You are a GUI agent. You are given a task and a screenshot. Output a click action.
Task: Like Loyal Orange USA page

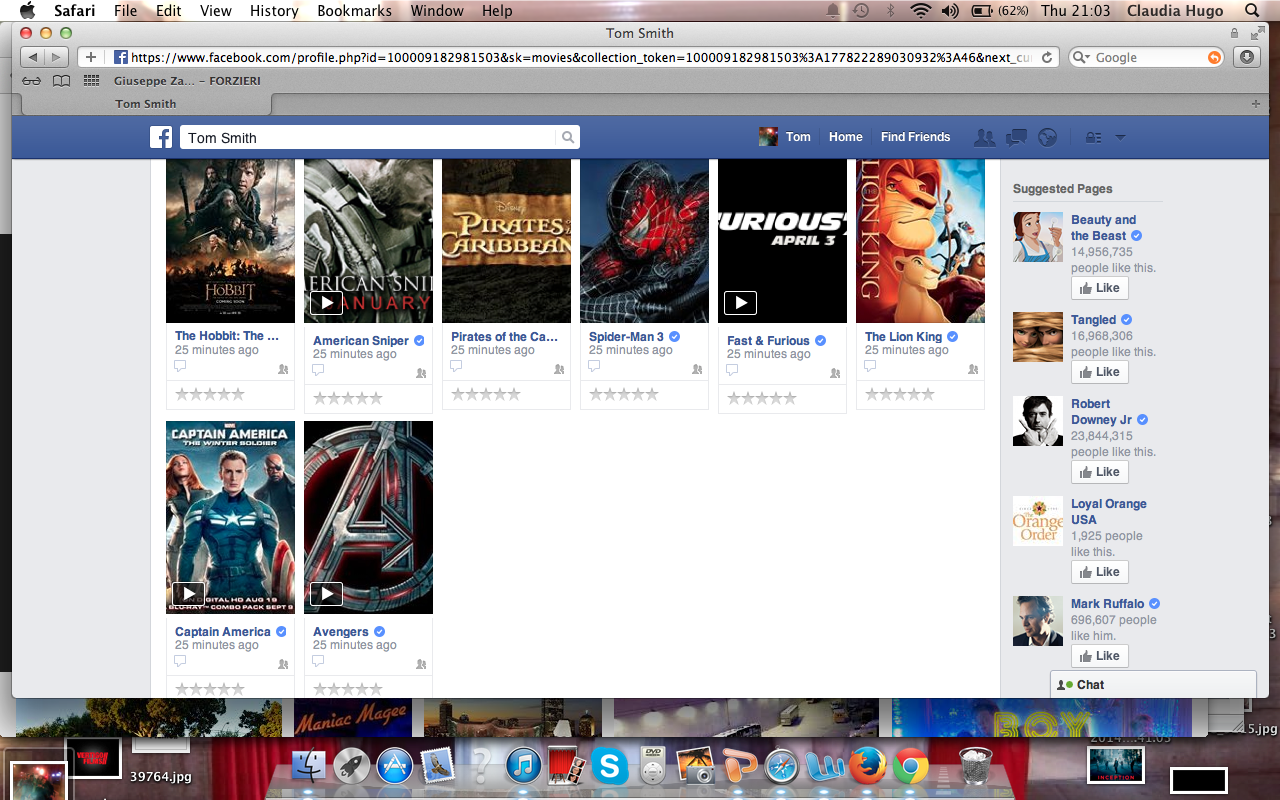click(x=1100, y=572)
